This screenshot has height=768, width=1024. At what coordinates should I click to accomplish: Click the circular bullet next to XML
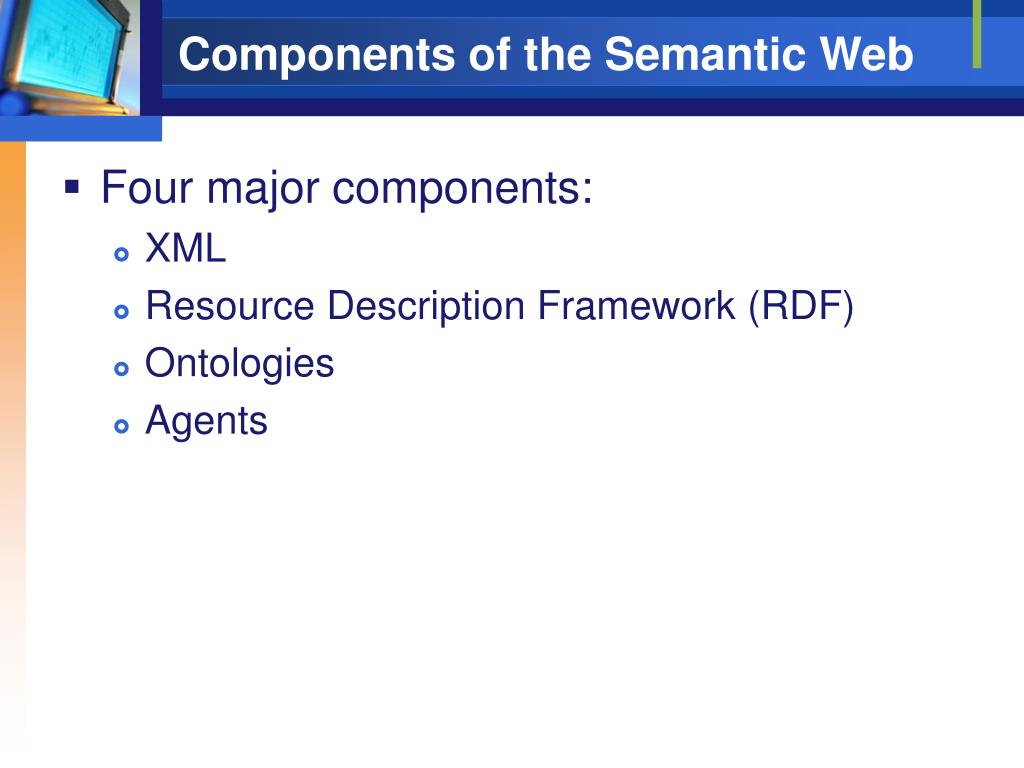click(x=121, y=254)
